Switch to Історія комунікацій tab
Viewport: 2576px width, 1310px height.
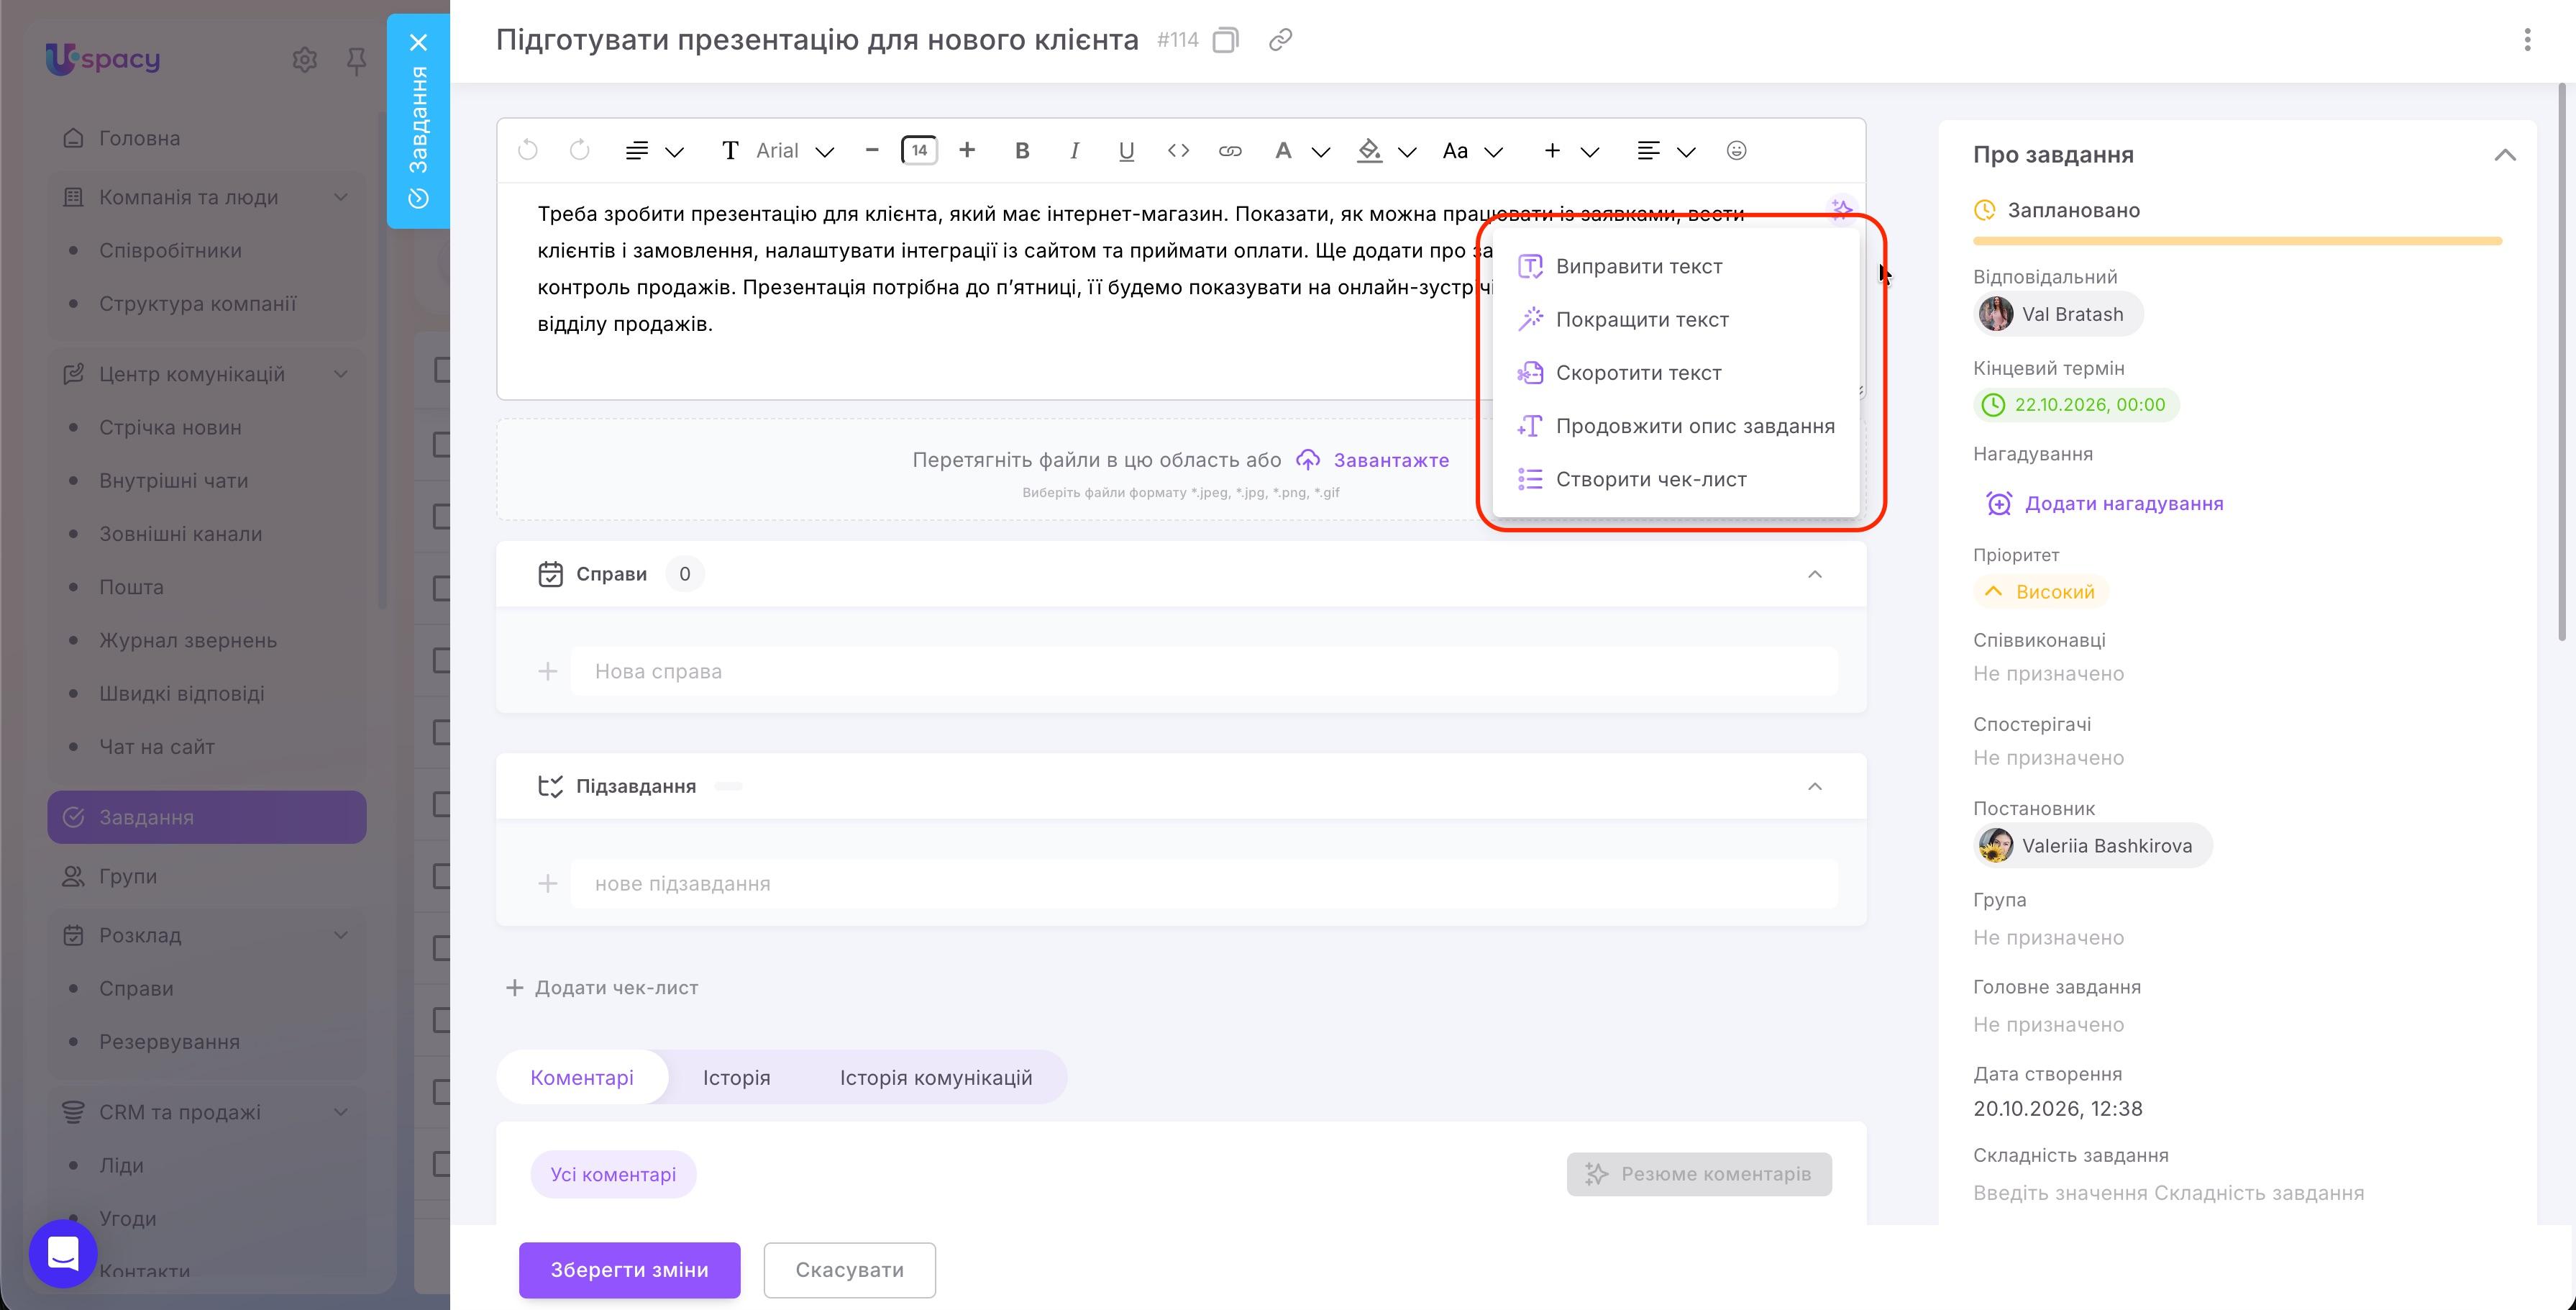click(935, 1077)
